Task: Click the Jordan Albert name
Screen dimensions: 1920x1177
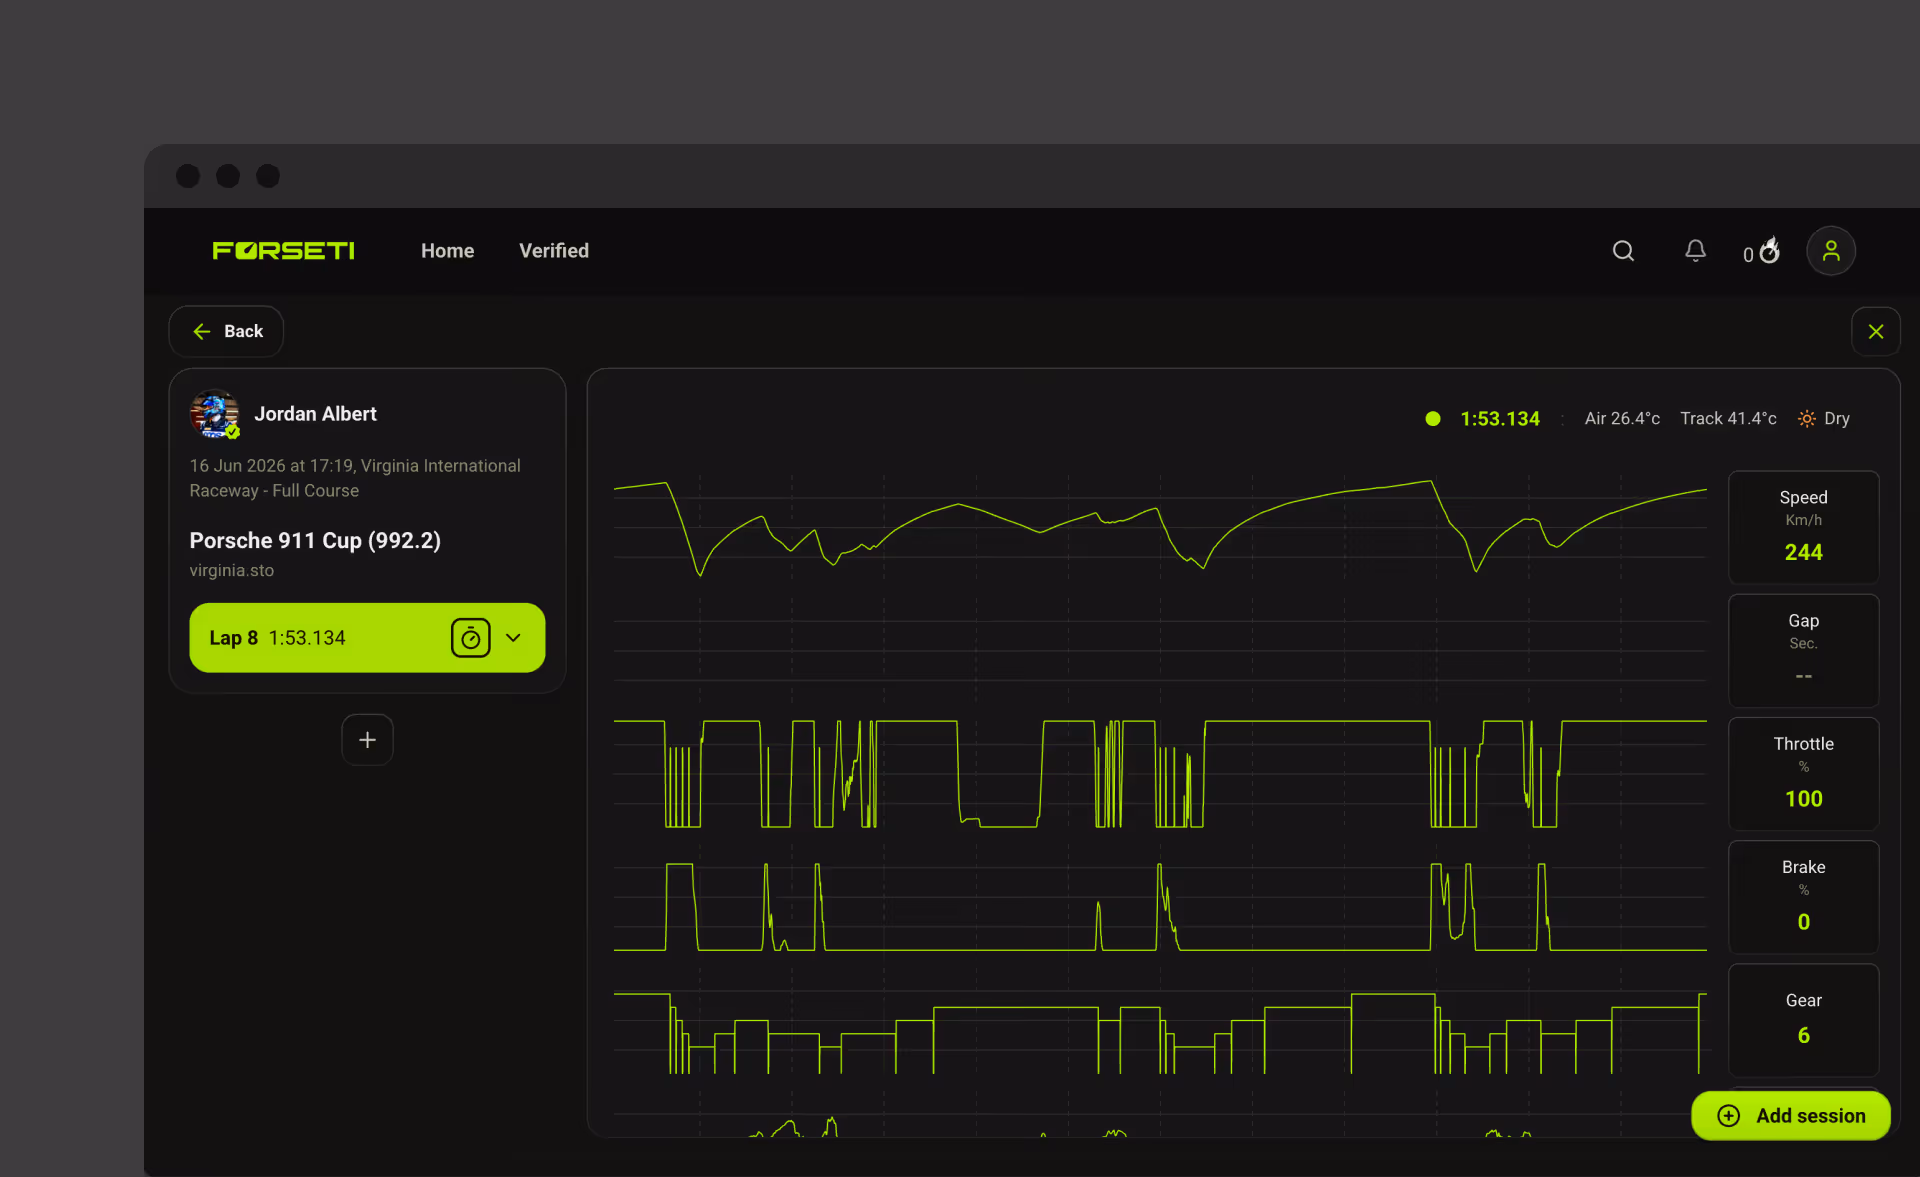Action: pos(315,414)
